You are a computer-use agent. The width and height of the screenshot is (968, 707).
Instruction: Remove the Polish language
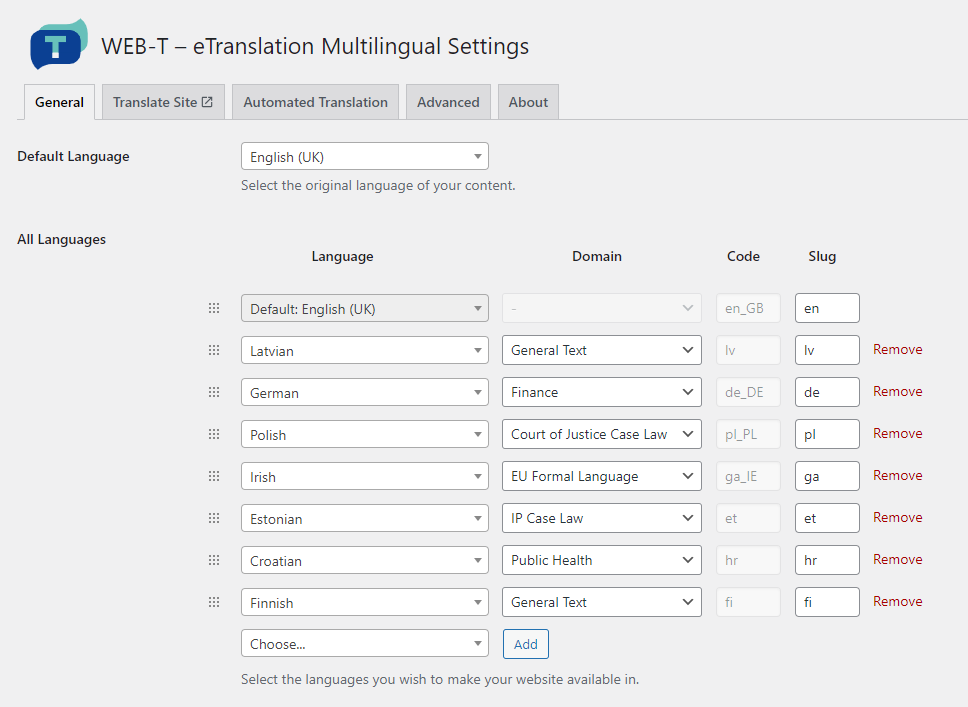(x=898, y=433)
